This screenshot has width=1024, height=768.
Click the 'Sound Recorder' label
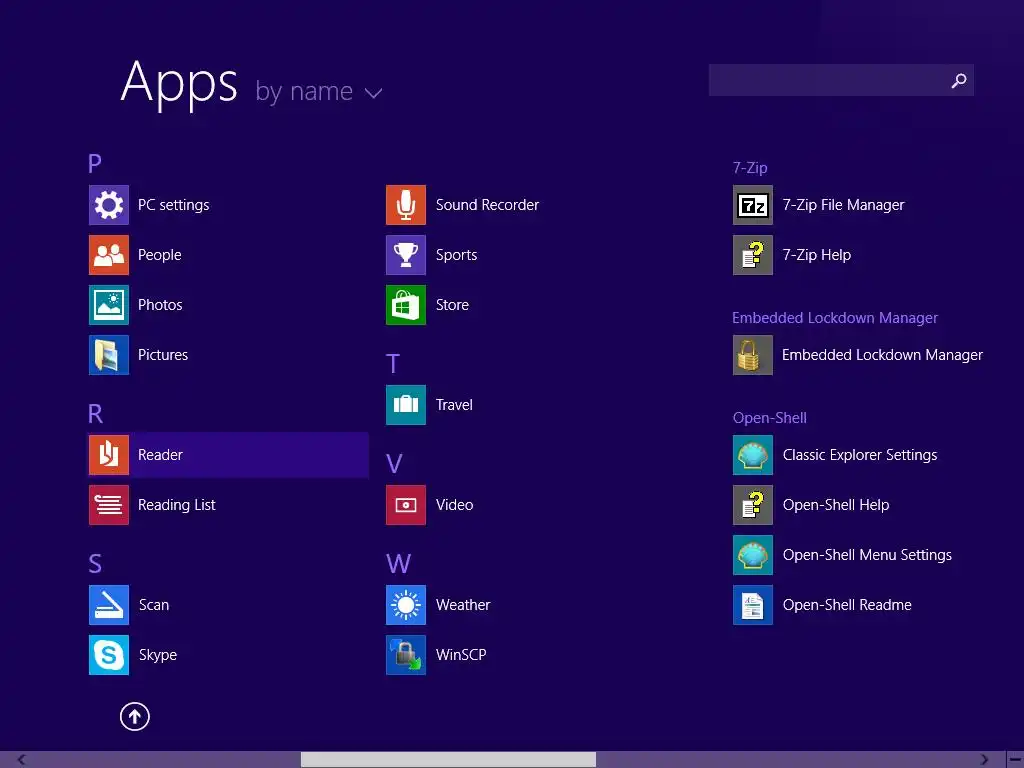(x=487, y=205)
